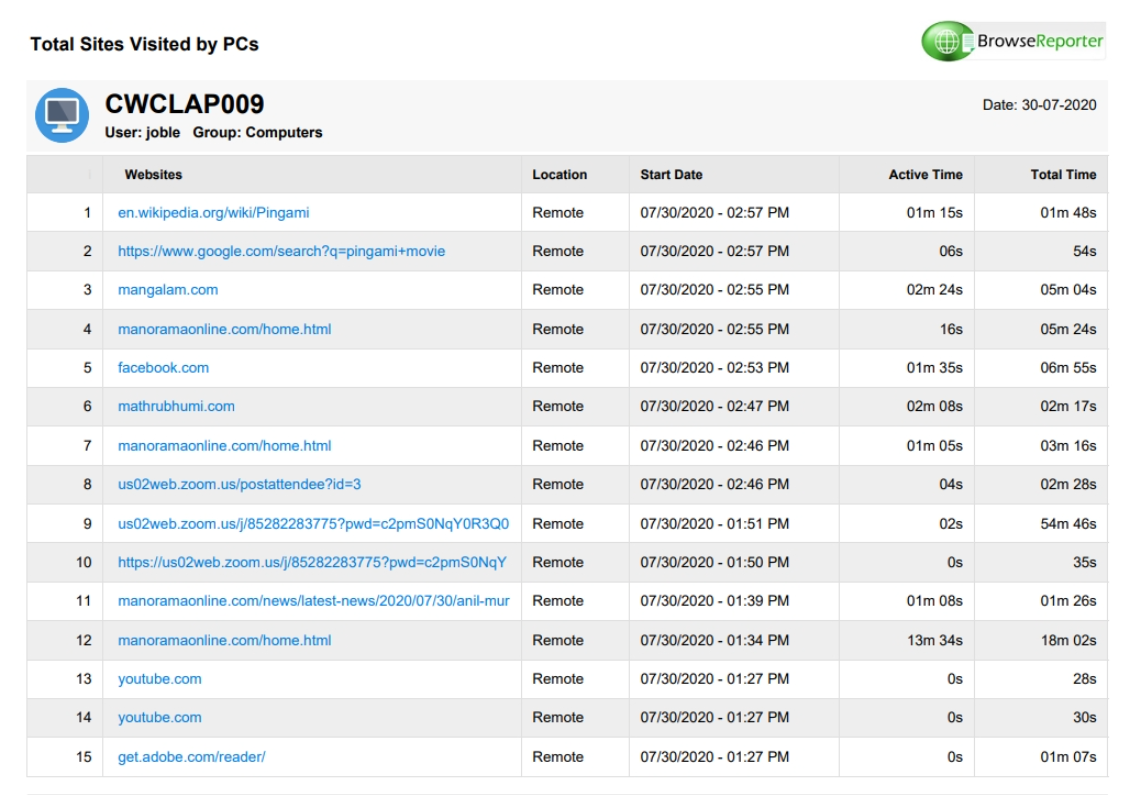Open the us02web.zoom.us/postattendee?id=3 link
The height and width of the screenshot is (795, 1135).
click(240, 484)
